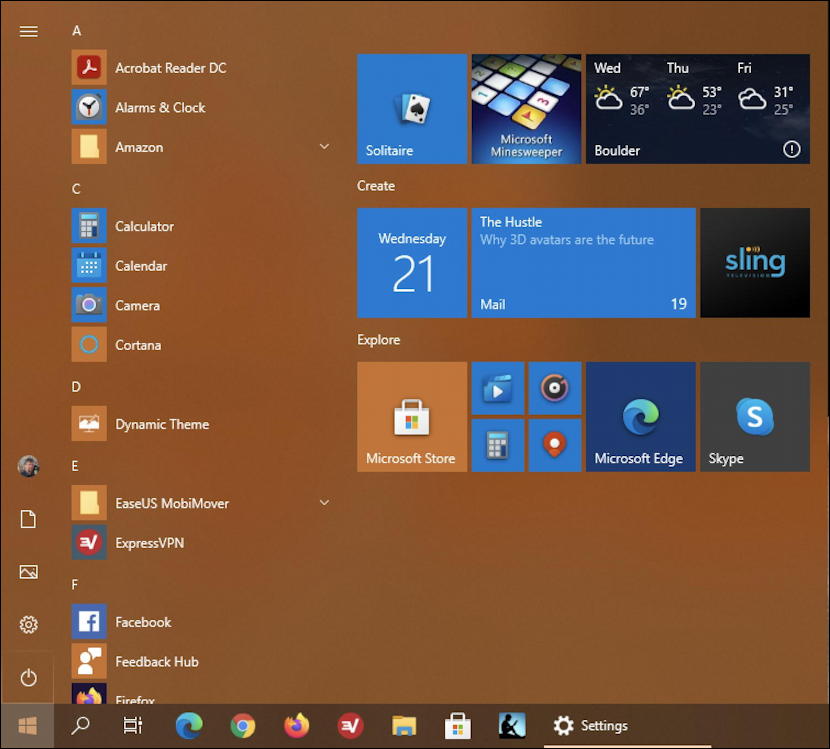Launch Microsoft Minesweeper
Screen dimensions: 830x749
pos(526,108)
